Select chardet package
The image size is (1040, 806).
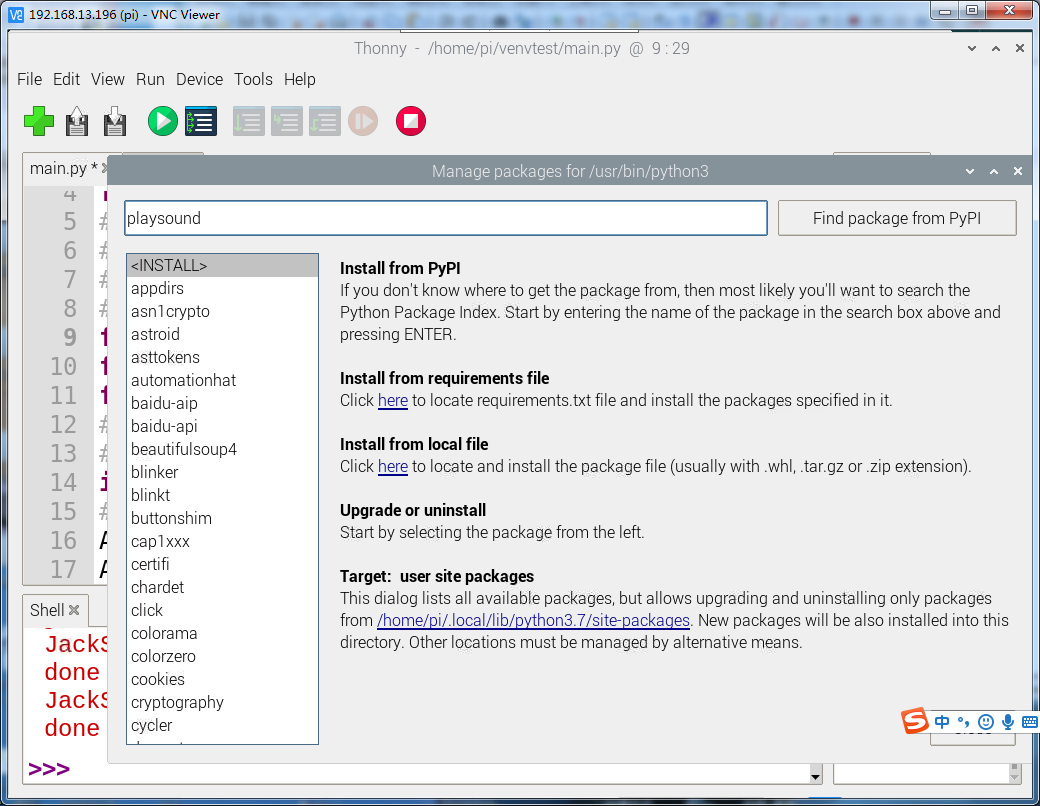click(222, 587)
